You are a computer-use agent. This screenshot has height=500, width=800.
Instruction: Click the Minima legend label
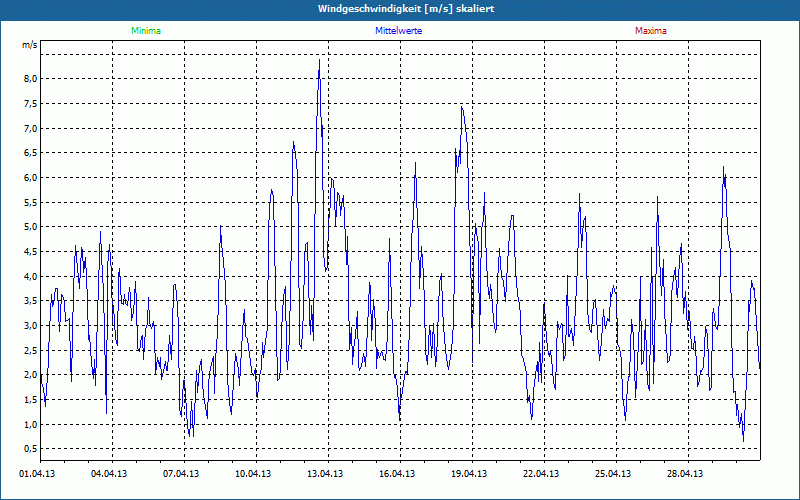(145, 31)
